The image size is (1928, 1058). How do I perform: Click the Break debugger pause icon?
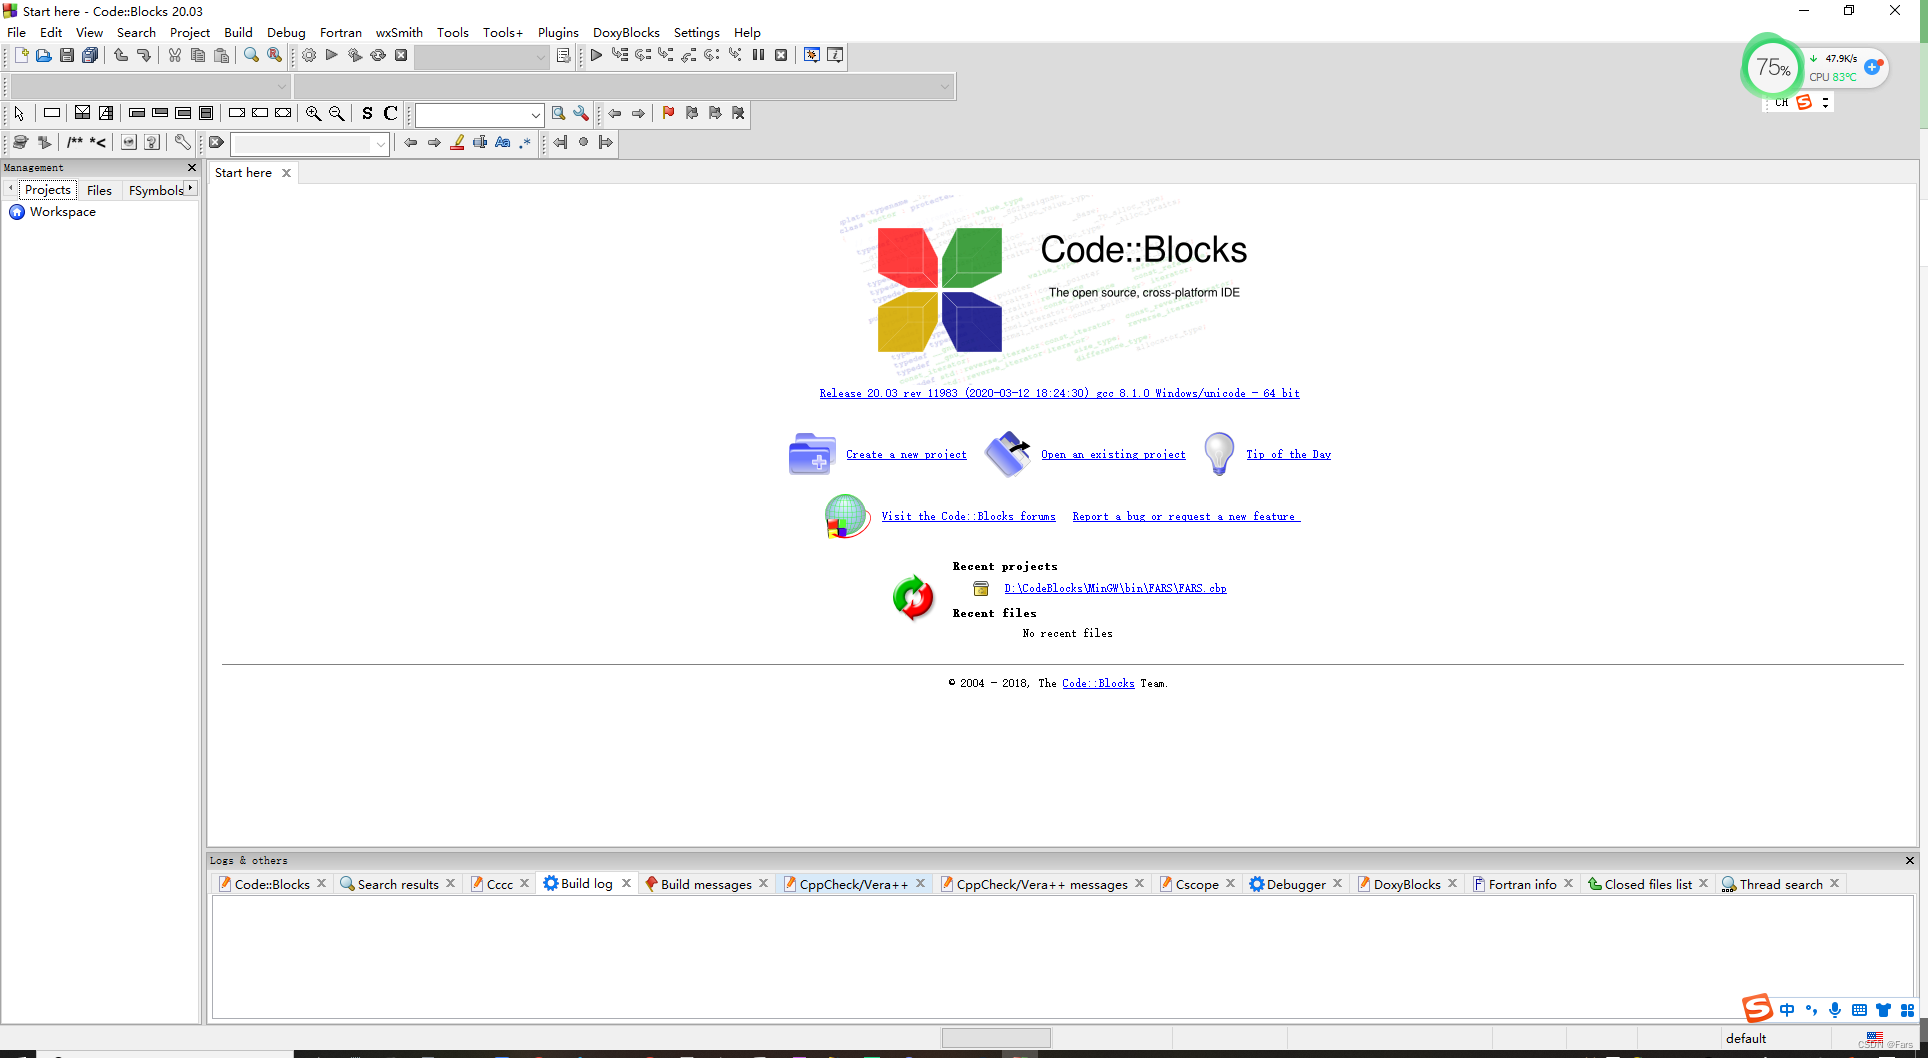point(758,56)
